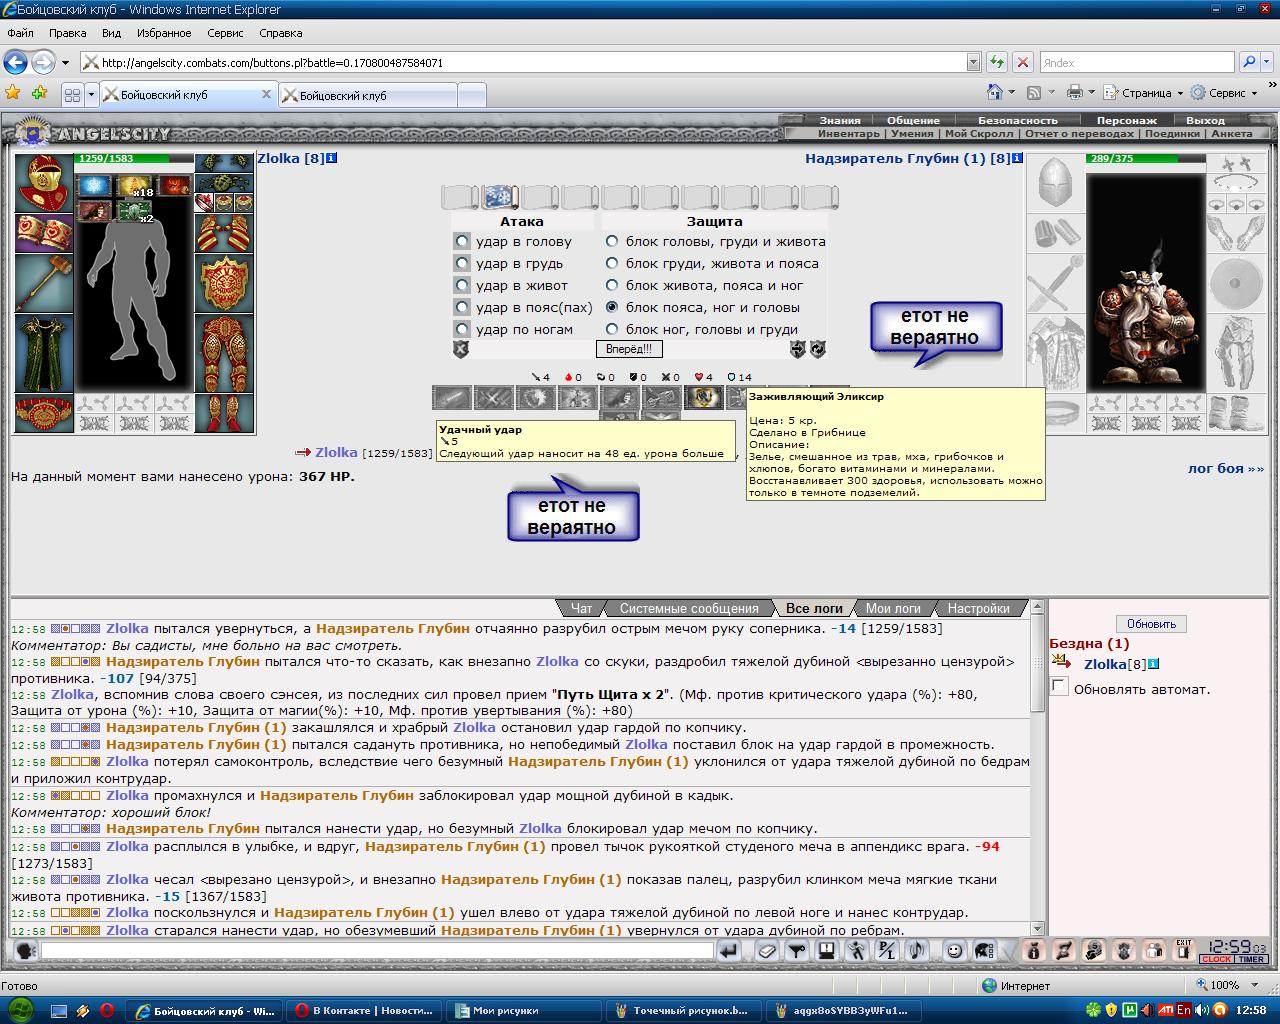The width and height of the screenshot is (1280, 1024).
Task: Open the Quick Tabs dropdown arrow
Action: tap(91, 94)
